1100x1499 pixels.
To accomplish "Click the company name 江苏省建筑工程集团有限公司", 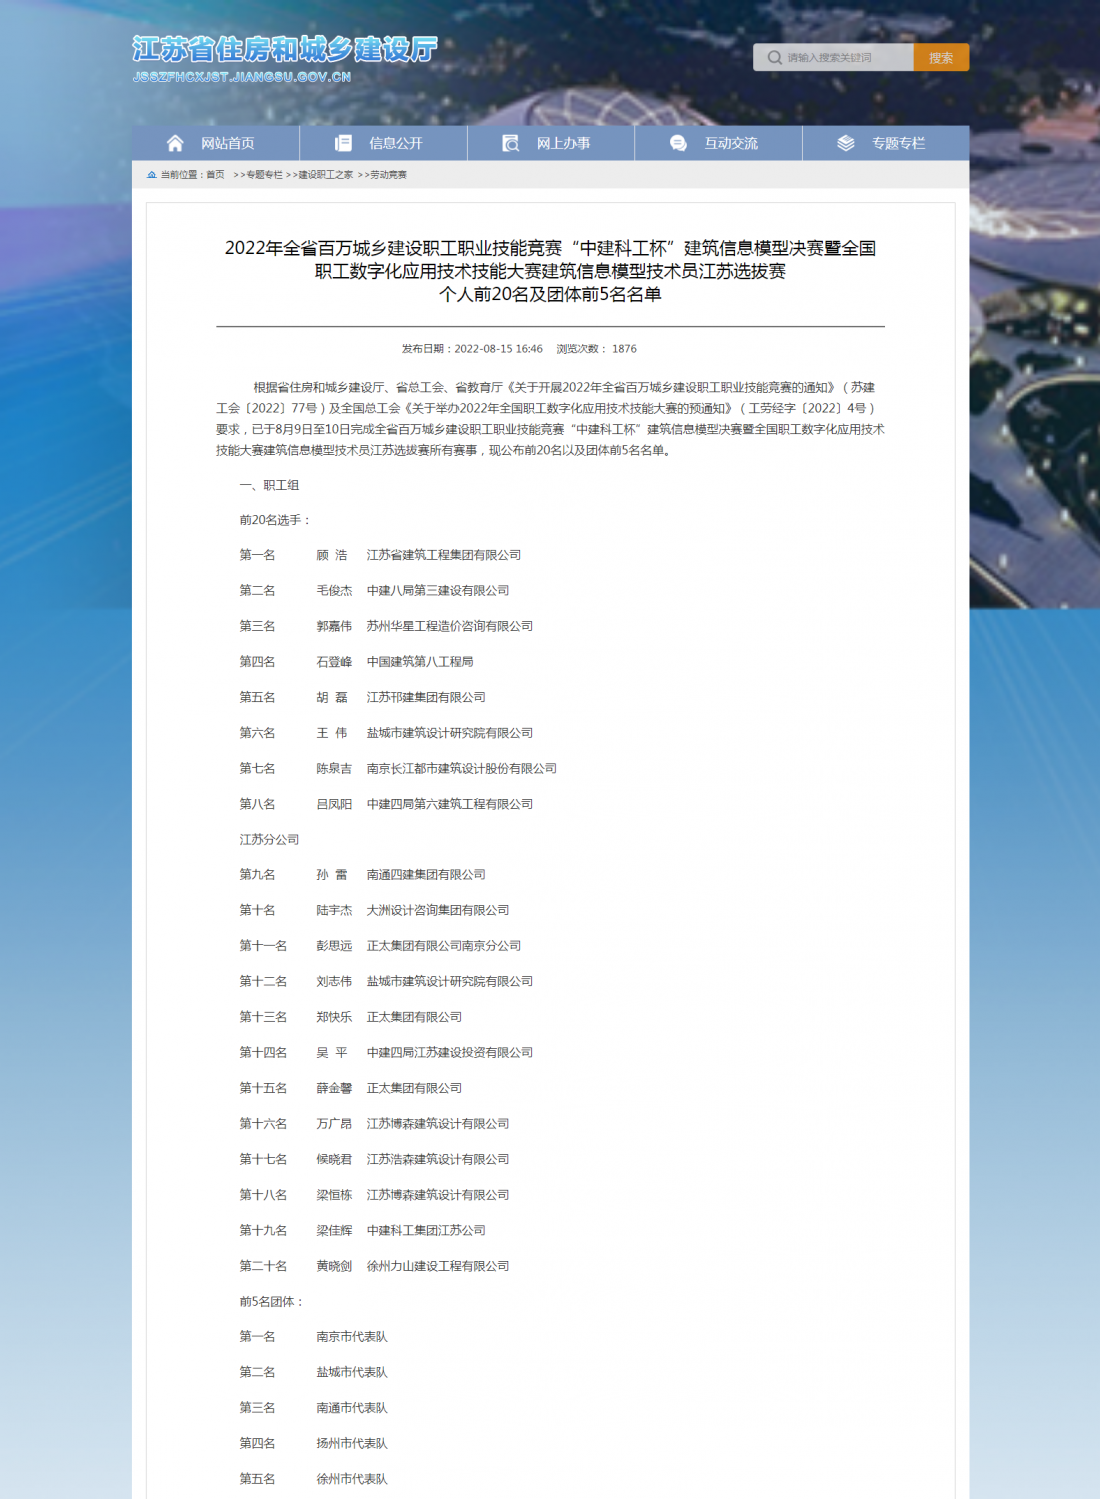I will click(x=444, y=555).
